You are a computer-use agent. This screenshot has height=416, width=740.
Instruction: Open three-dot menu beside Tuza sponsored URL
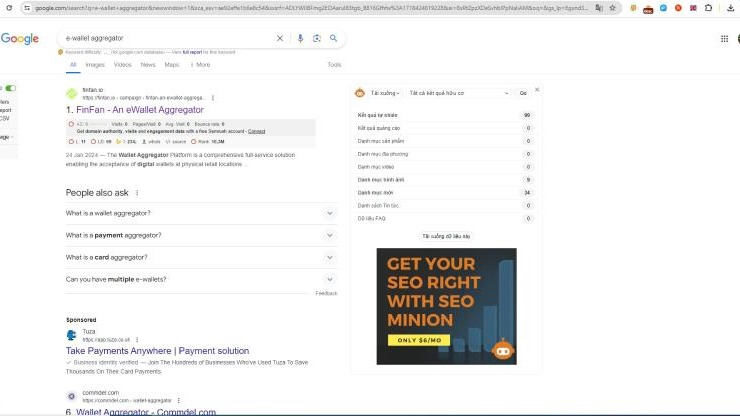[137, 340]
